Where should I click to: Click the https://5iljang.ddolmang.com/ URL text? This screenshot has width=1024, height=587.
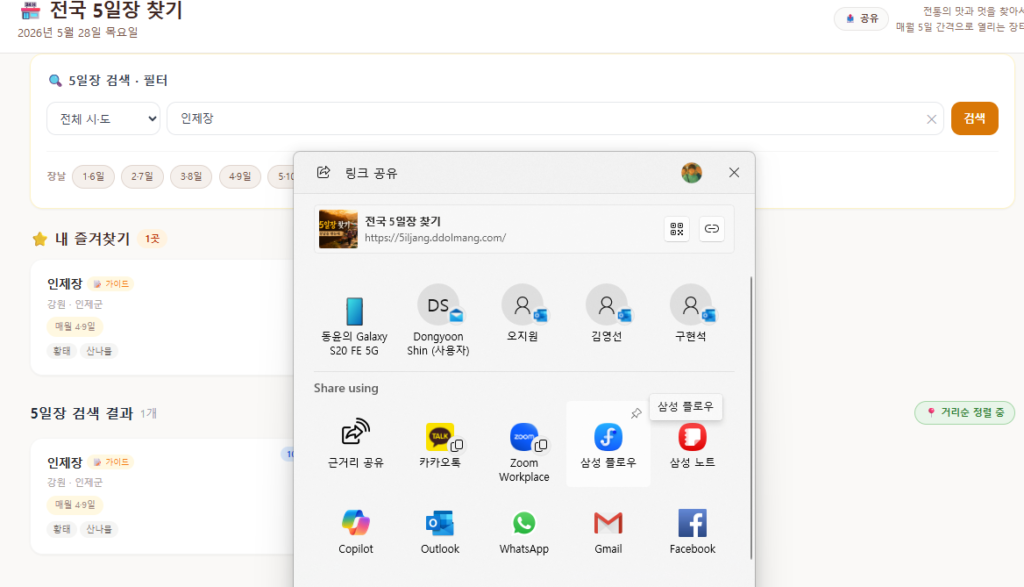(435, 238)
